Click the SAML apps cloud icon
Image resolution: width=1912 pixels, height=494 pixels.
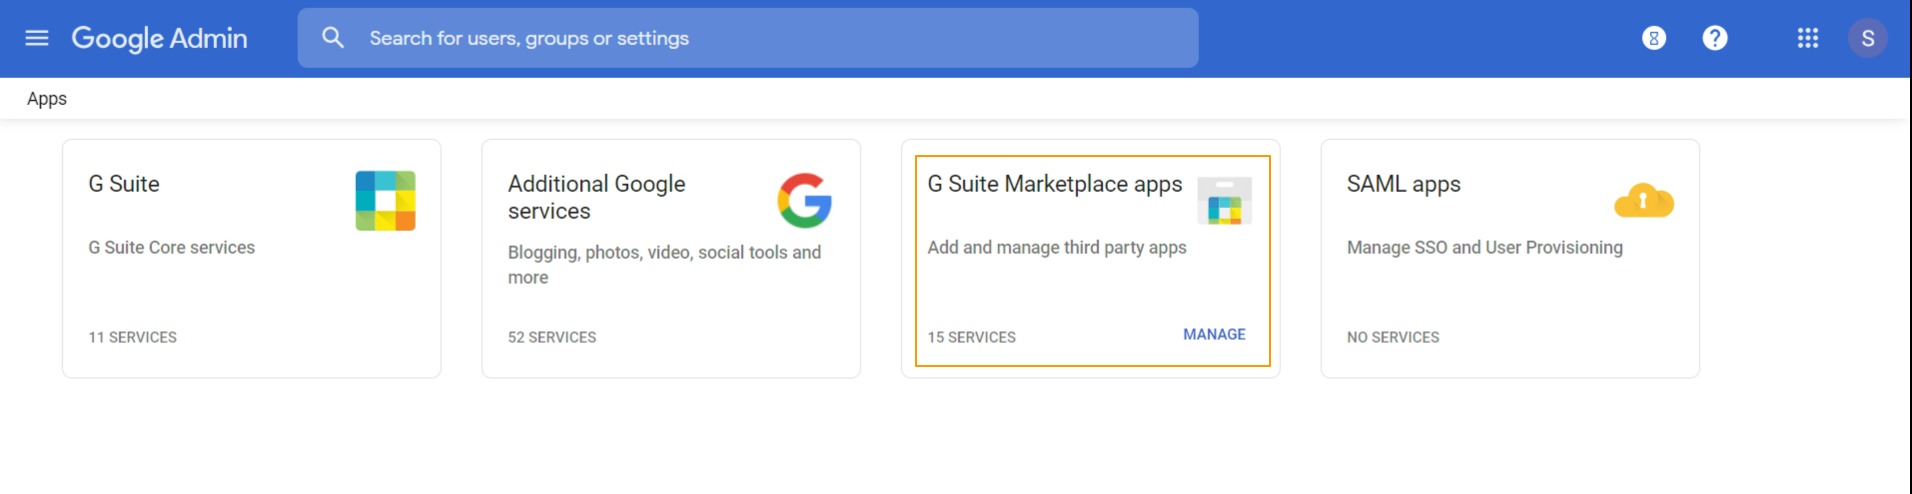1643,201
